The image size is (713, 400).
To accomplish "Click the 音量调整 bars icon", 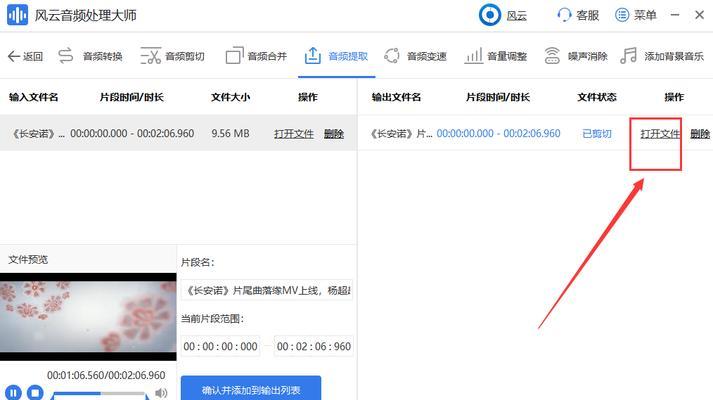I will pos(473,56).
